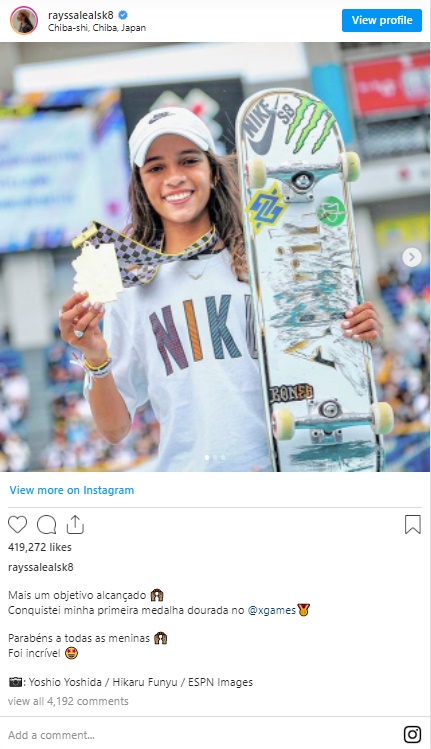The image size is (431, 749).
Task: Click the rayssalealsk8 profile avatar
Action: point(24,21)
